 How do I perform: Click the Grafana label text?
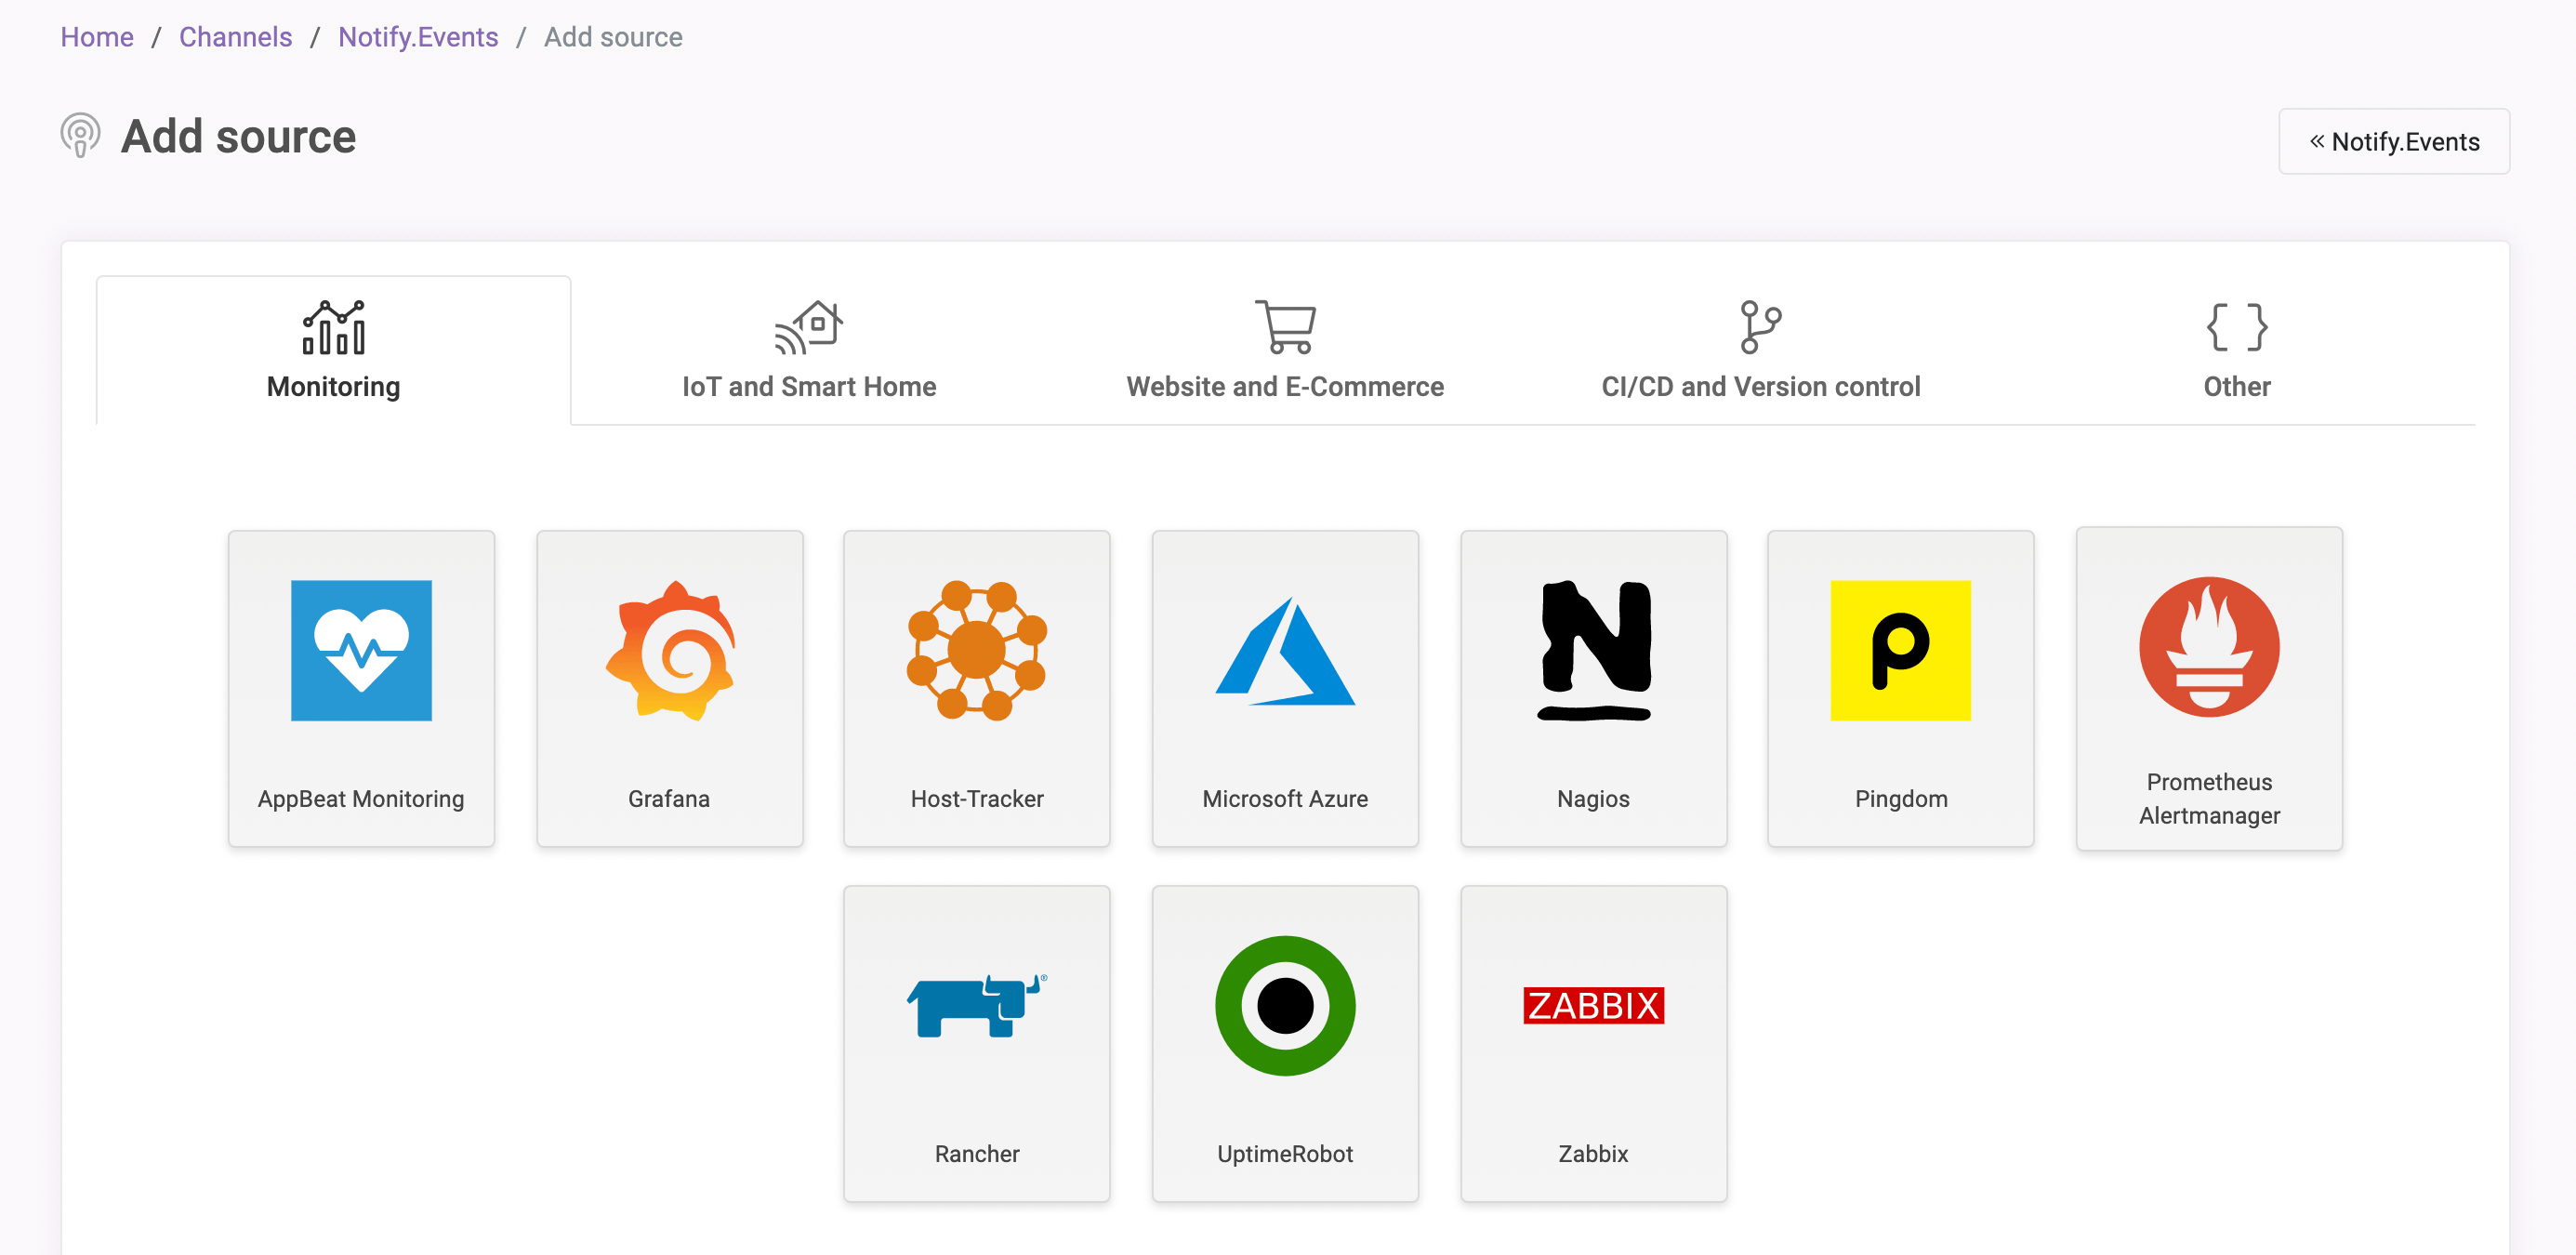669,798
